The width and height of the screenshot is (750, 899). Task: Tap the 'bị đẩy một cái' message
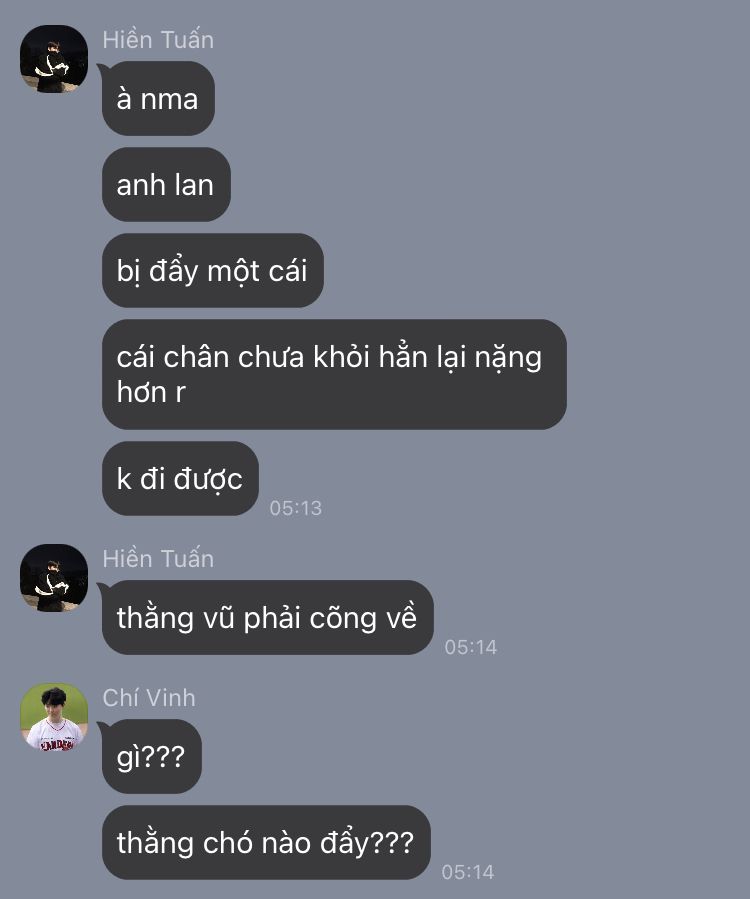click(x=213, y=271)
